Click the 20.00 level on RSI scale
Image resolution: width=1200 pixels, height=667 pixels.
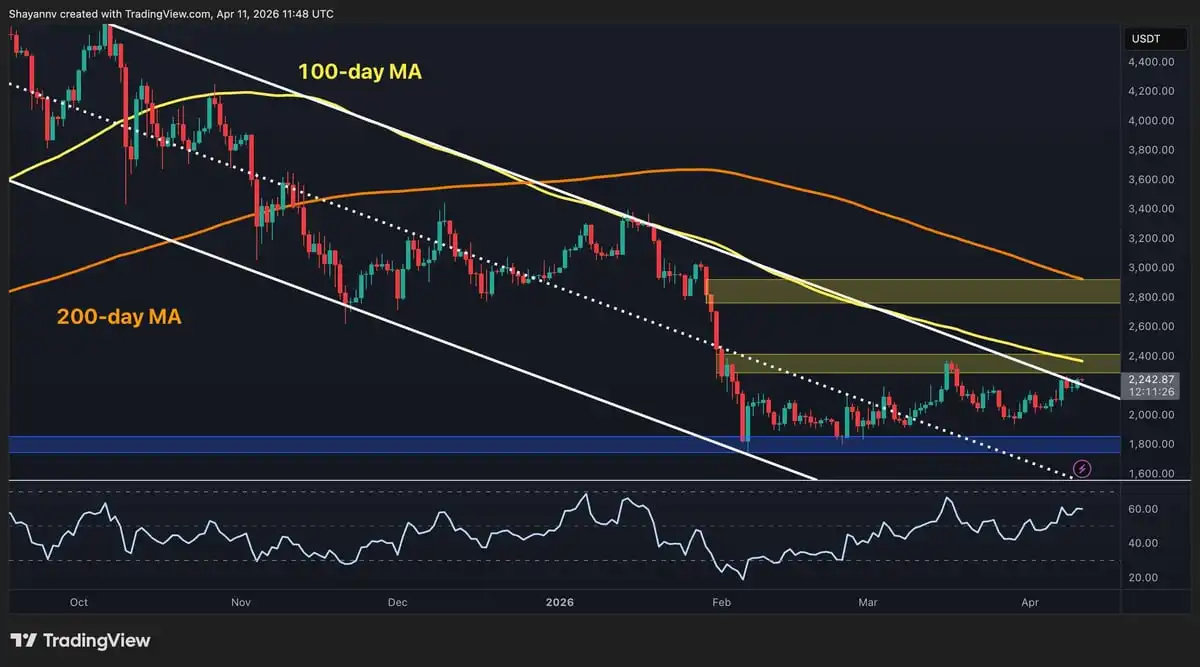tap(1143, 578)
